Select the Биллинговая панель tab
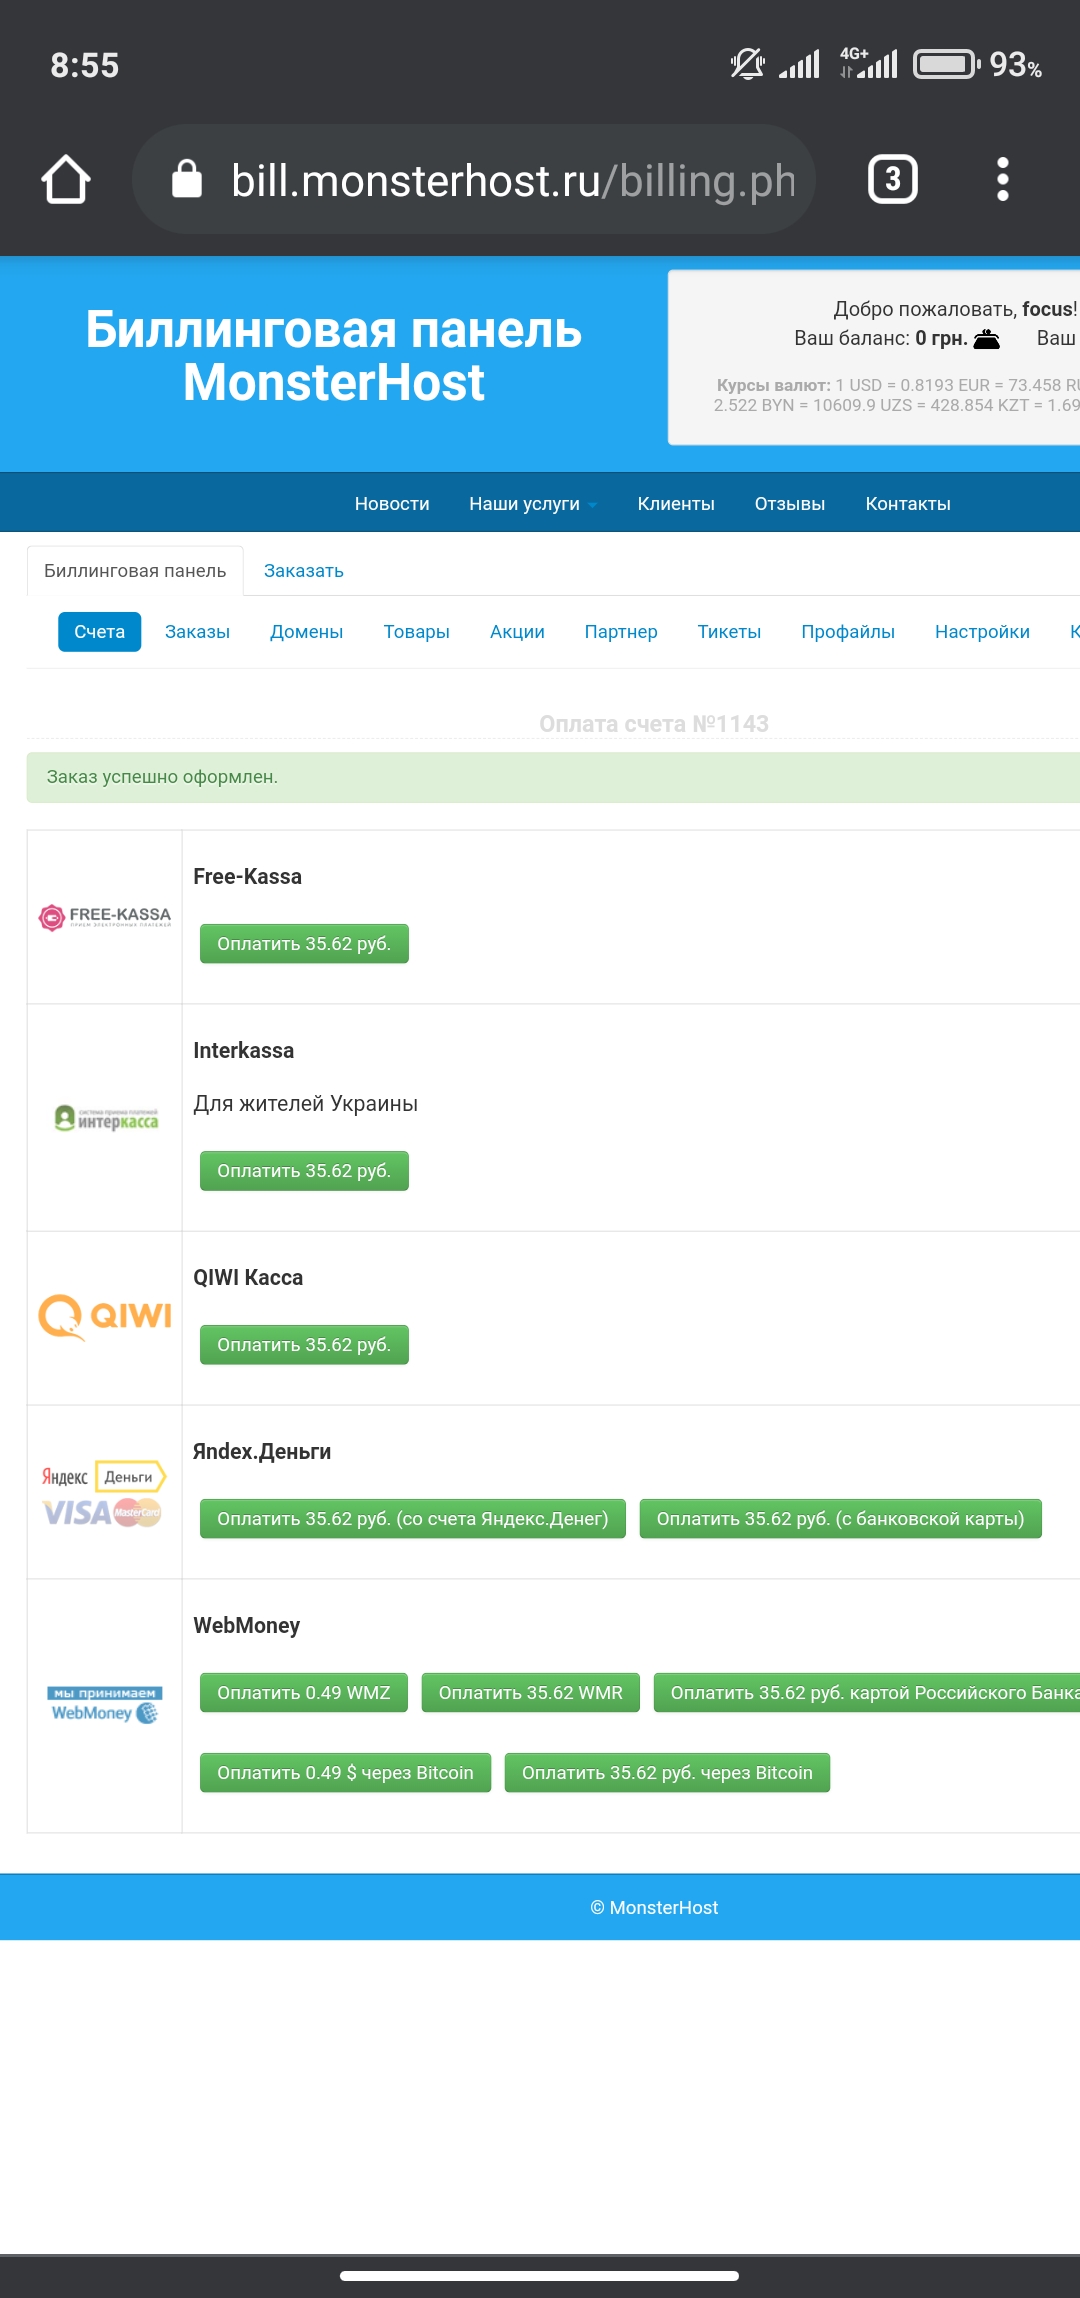This screenshot has height=2298, width=1080. (135, 571)
